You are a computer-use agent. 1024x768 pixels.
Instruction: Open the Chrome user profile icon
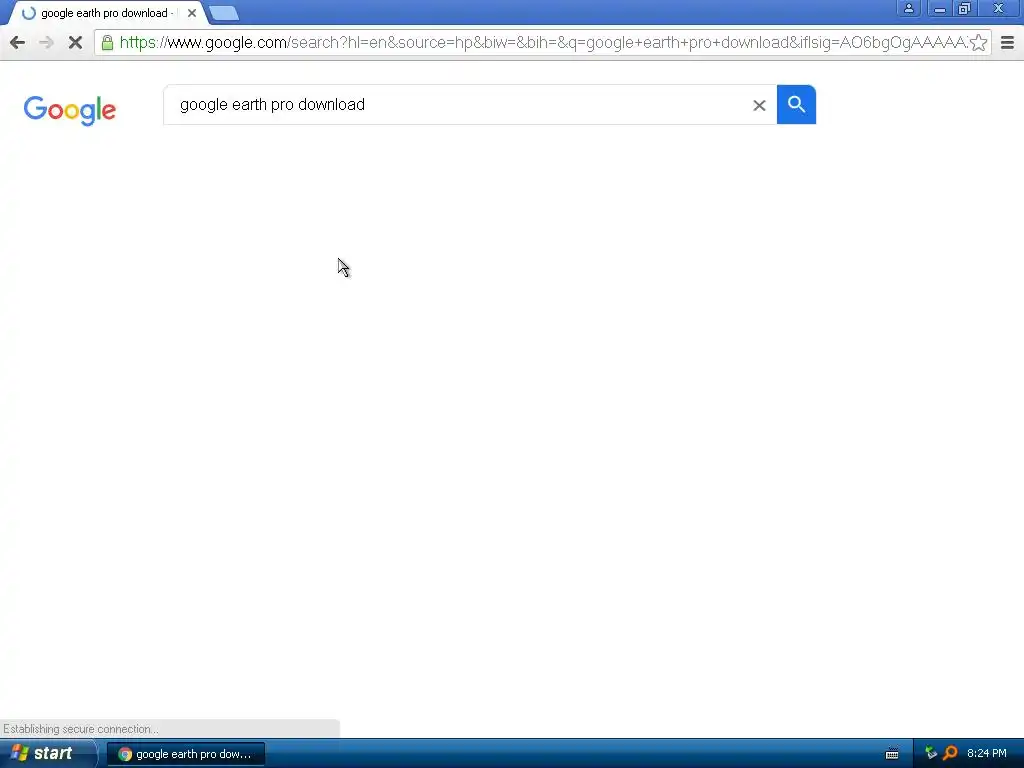point(908,8)
